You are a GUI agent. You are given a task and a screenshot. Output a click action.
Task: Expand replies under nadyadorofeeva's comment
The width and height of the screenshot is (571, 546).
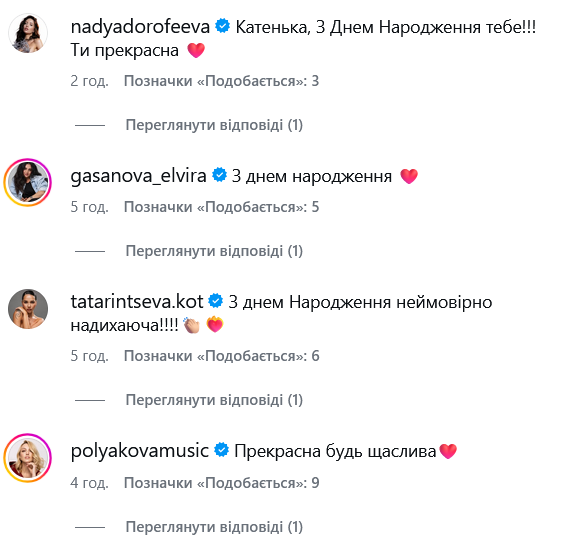[214, 125]
